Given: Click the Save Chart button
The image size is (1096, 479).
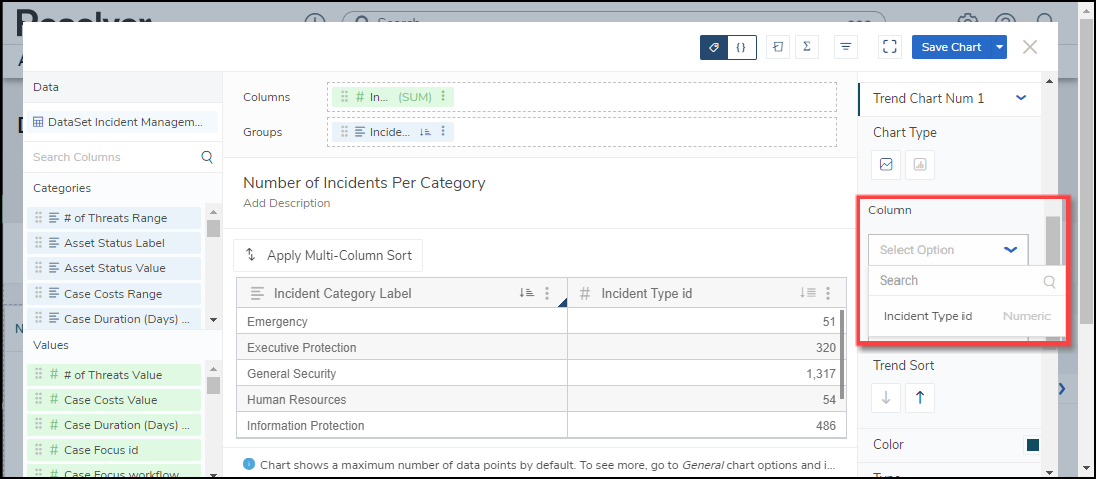Looking at the screenshot, I should (951, 47).
